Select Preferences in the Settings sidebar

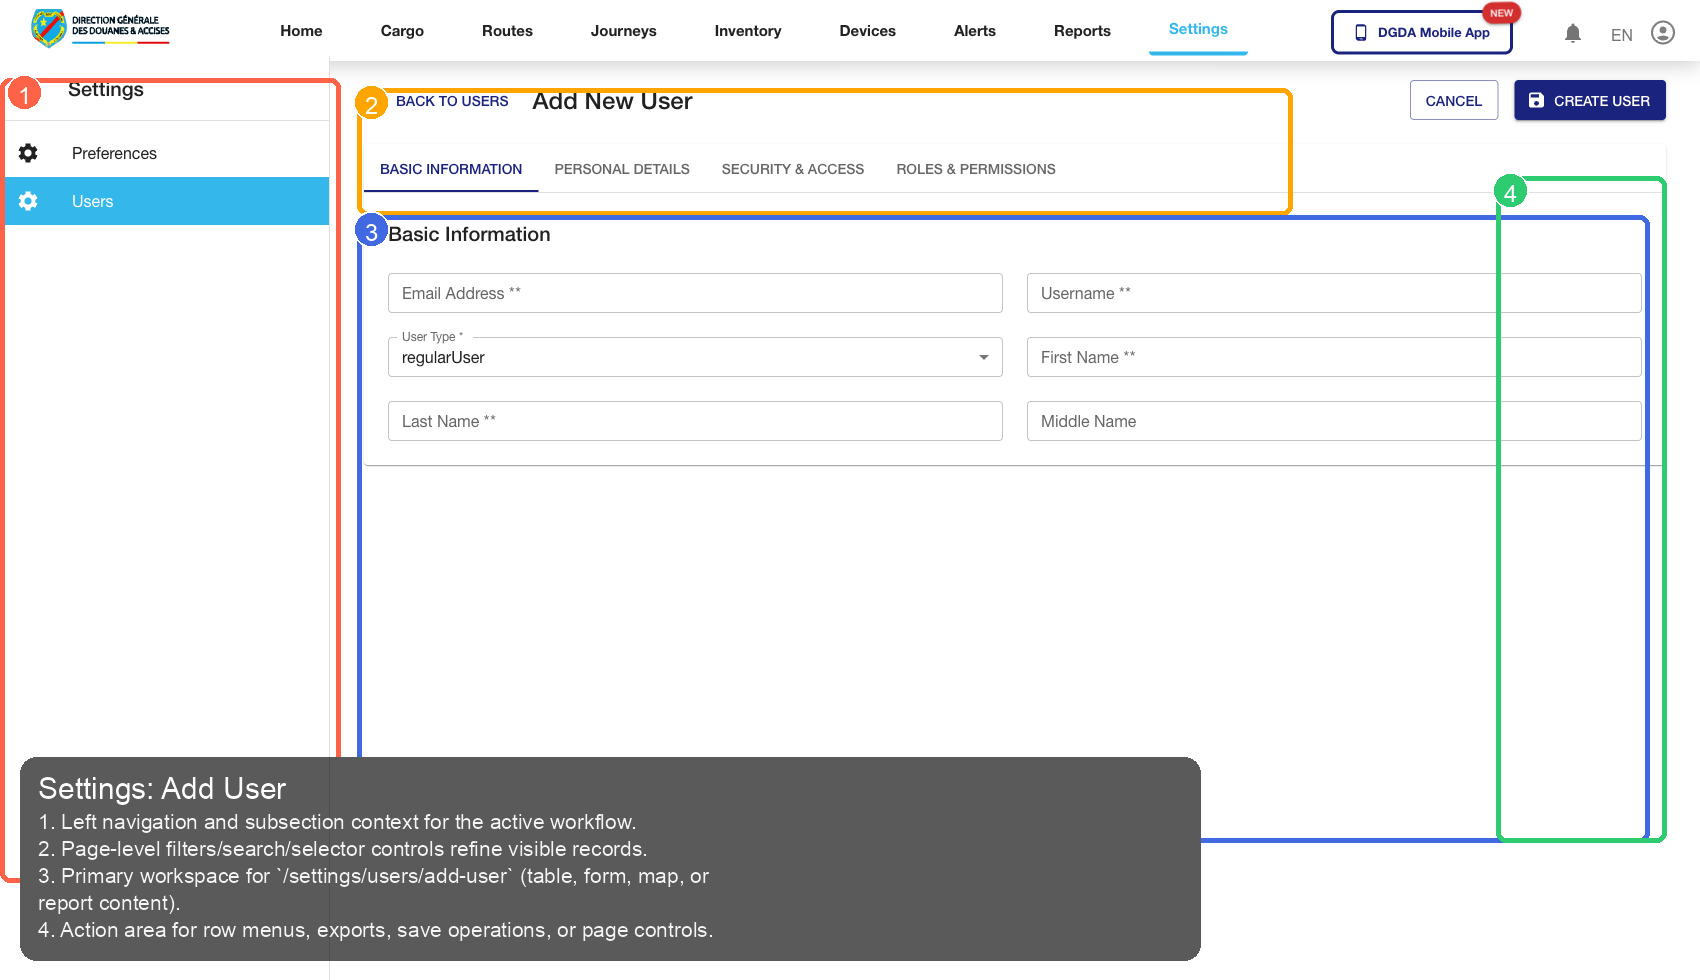pyautogui.click(x=113, y=153)
